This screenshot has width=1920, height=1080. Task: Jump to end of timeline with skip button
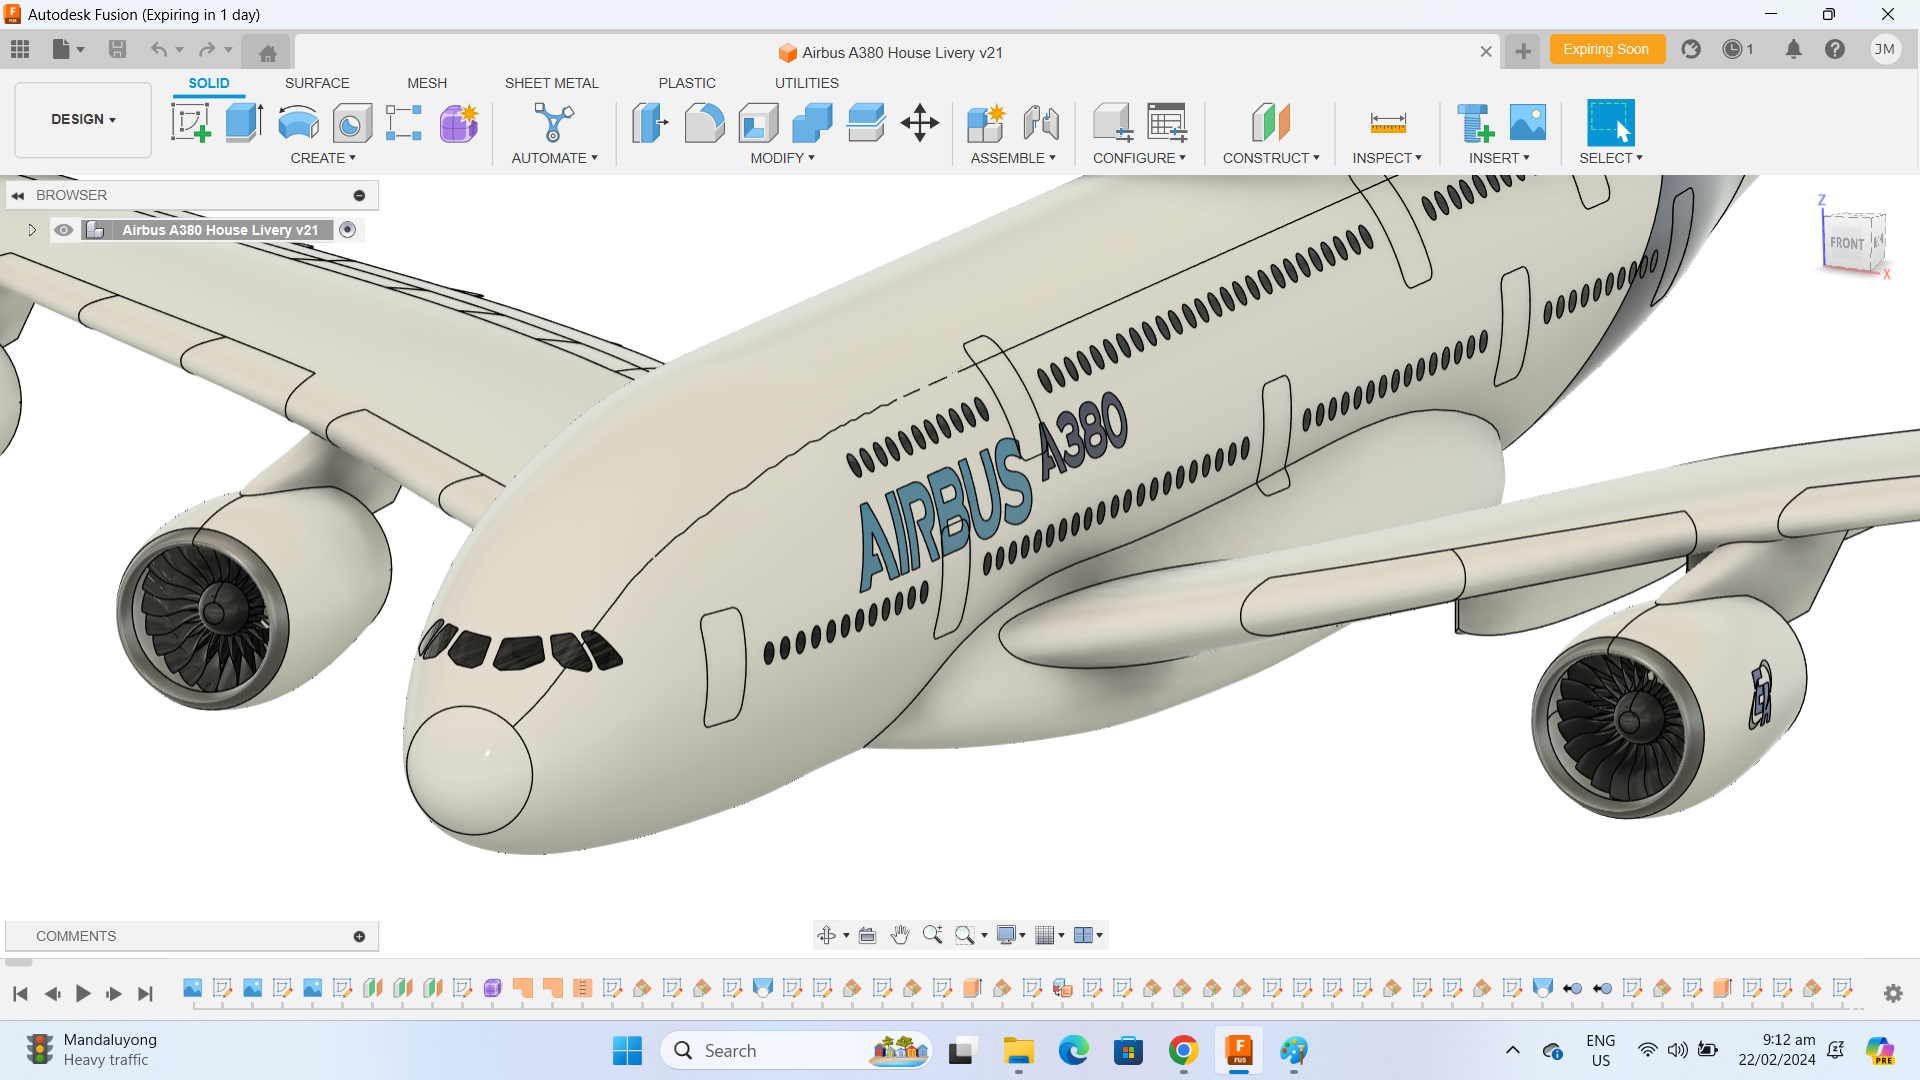coord(145,994)
